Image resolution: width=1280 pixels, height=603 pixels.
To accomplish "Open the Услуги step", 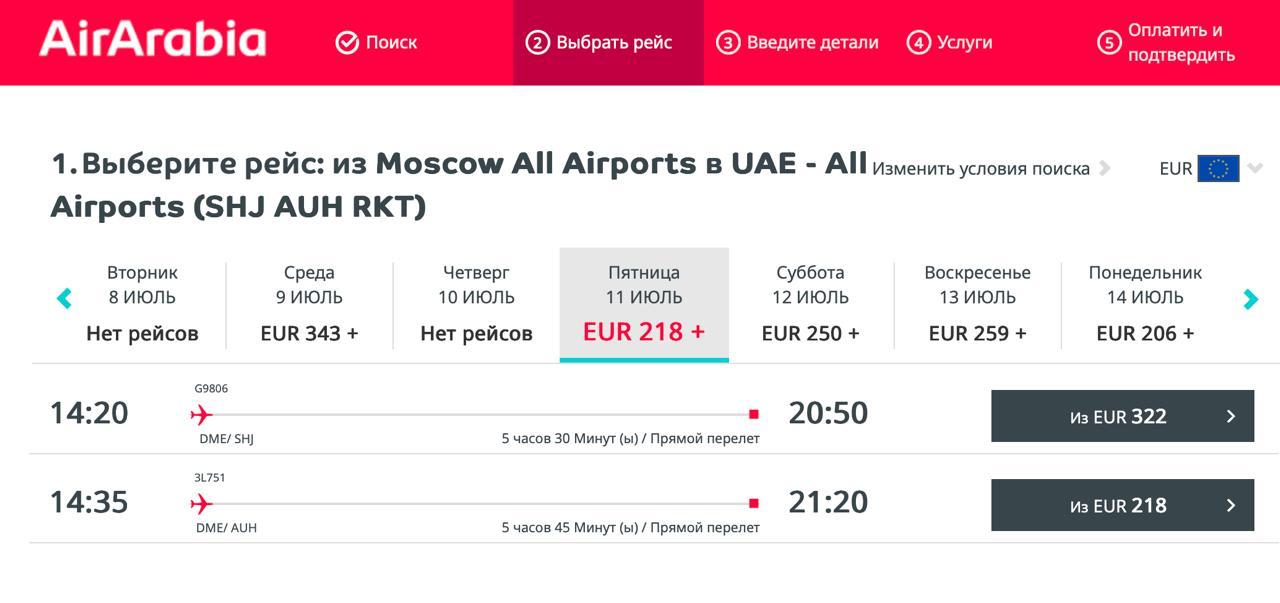I will coord(950,43).
